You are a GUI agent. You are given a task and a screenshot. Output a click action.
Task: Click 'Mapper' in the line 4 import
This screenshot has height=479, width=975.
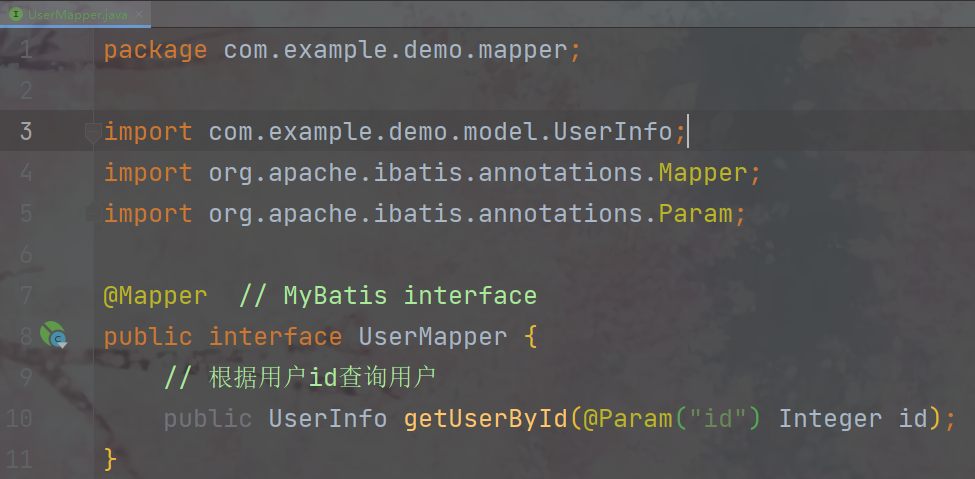703,172
